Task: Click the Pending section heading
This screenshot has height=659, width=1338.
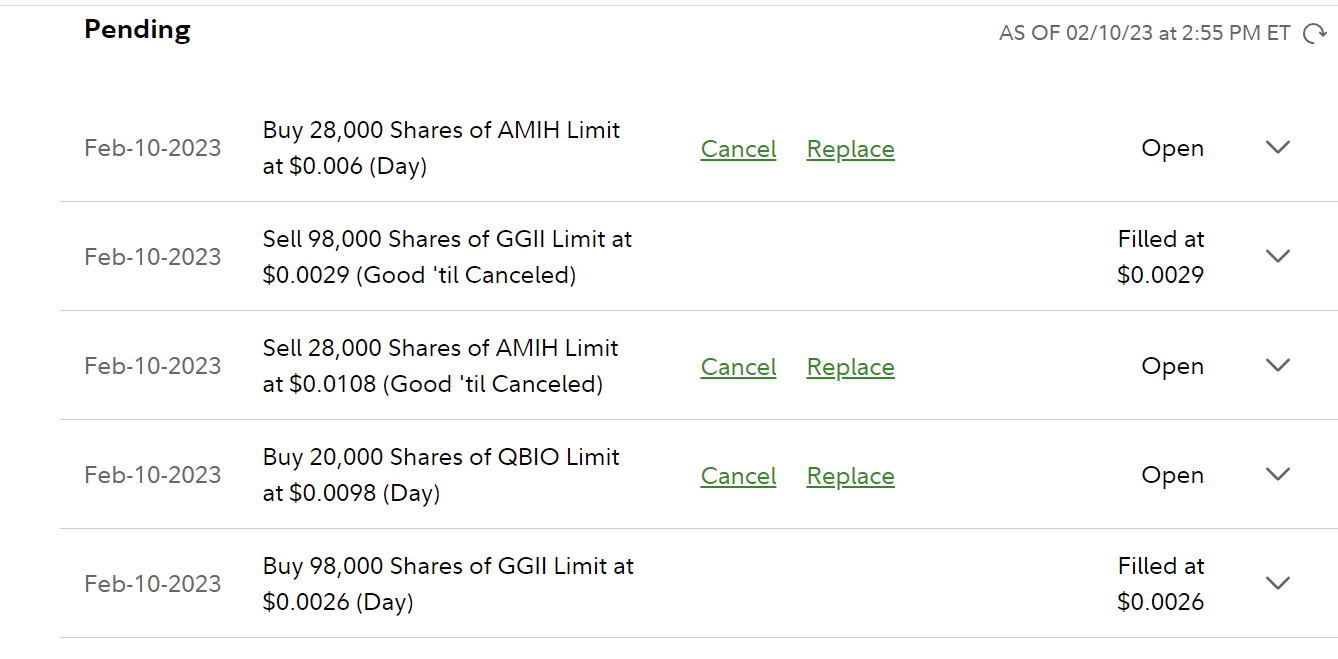Action: pos(137,30)
